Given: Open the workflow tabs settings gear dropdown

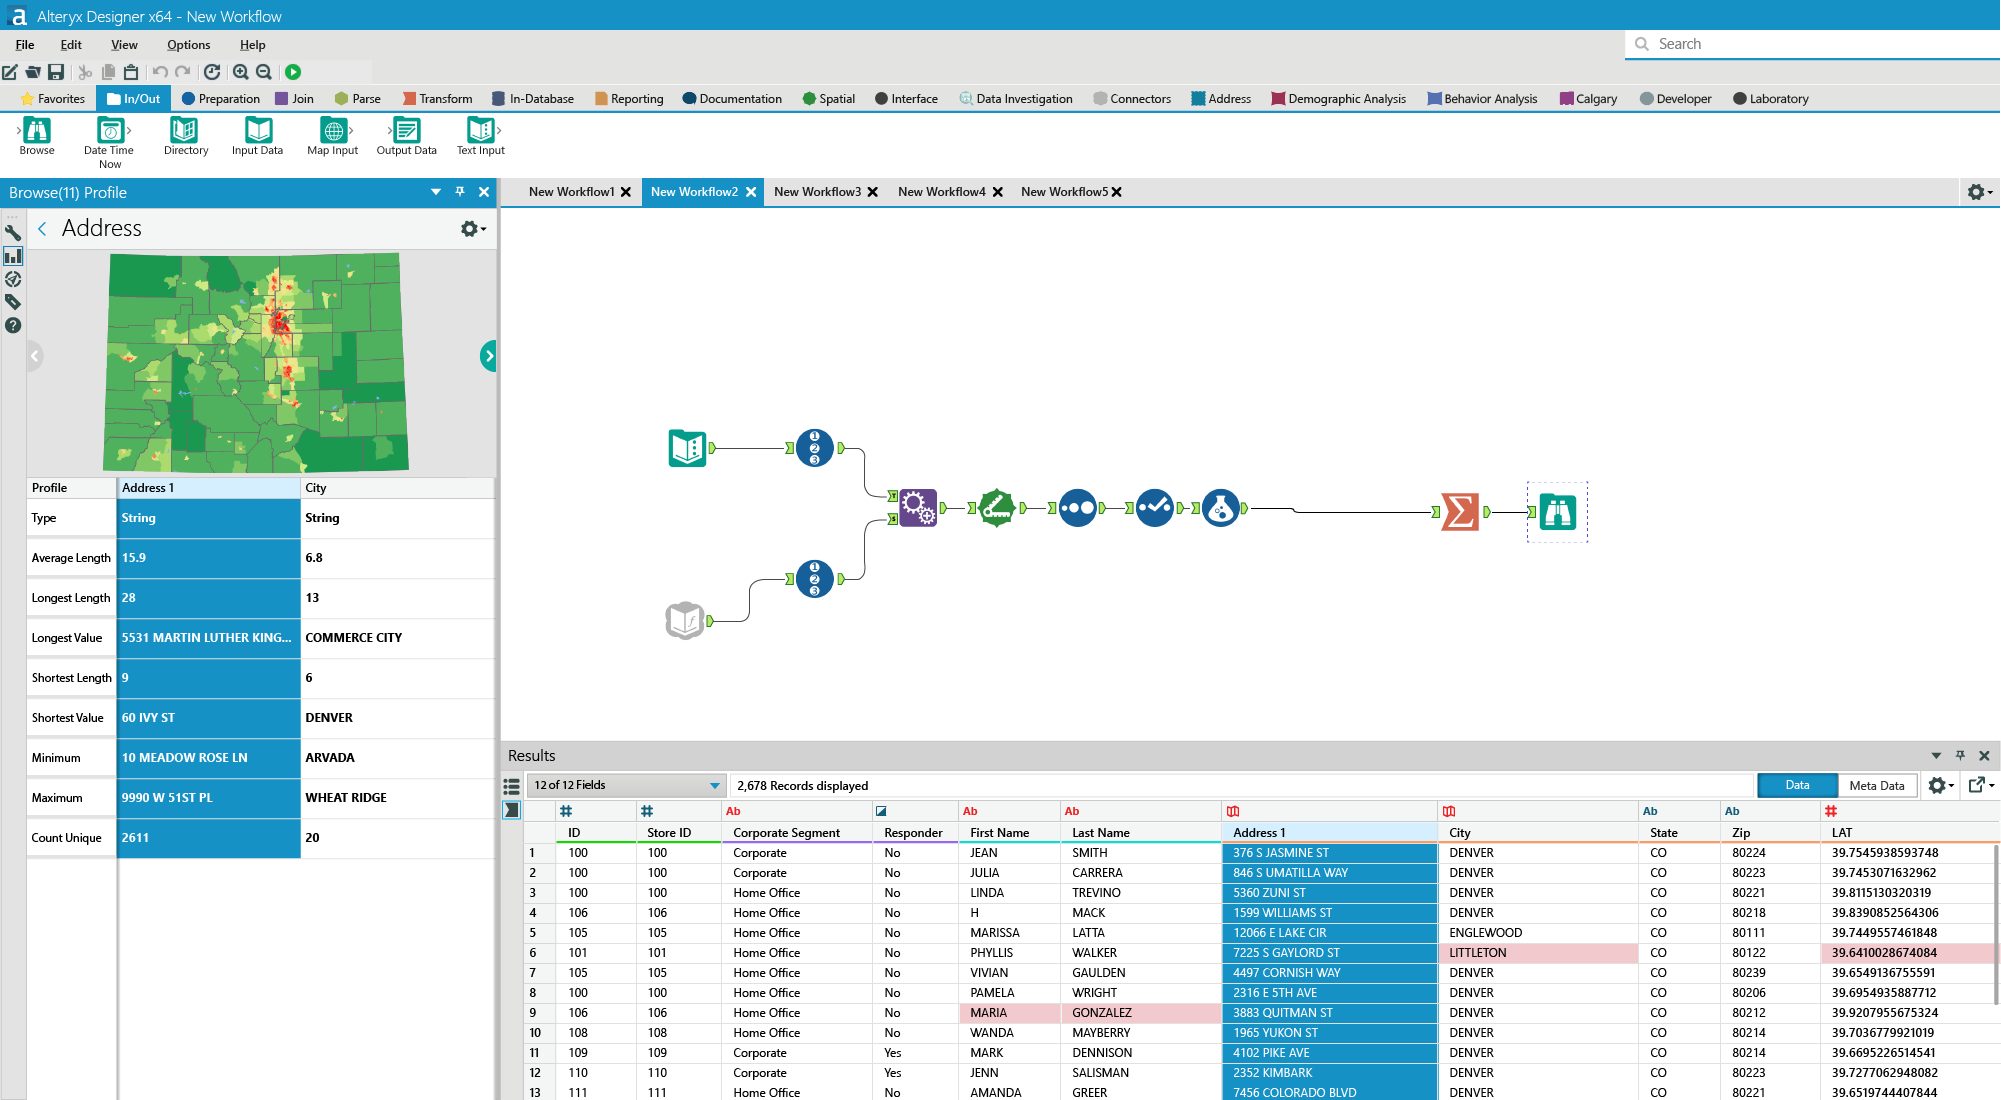Looking at the screenshot, I should 1979,192.
